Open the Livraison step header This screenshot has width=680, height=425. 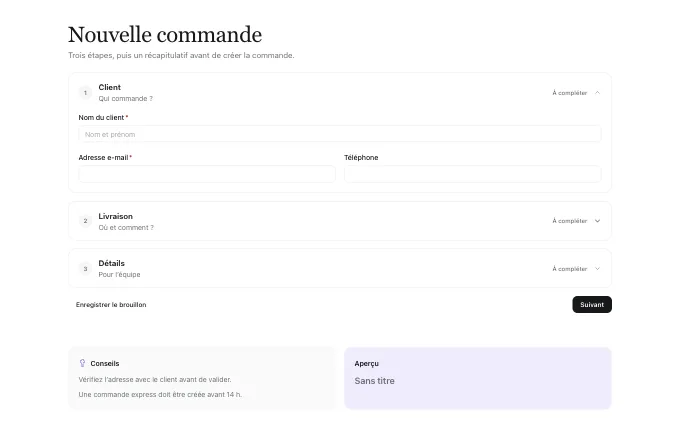(340, 221)
